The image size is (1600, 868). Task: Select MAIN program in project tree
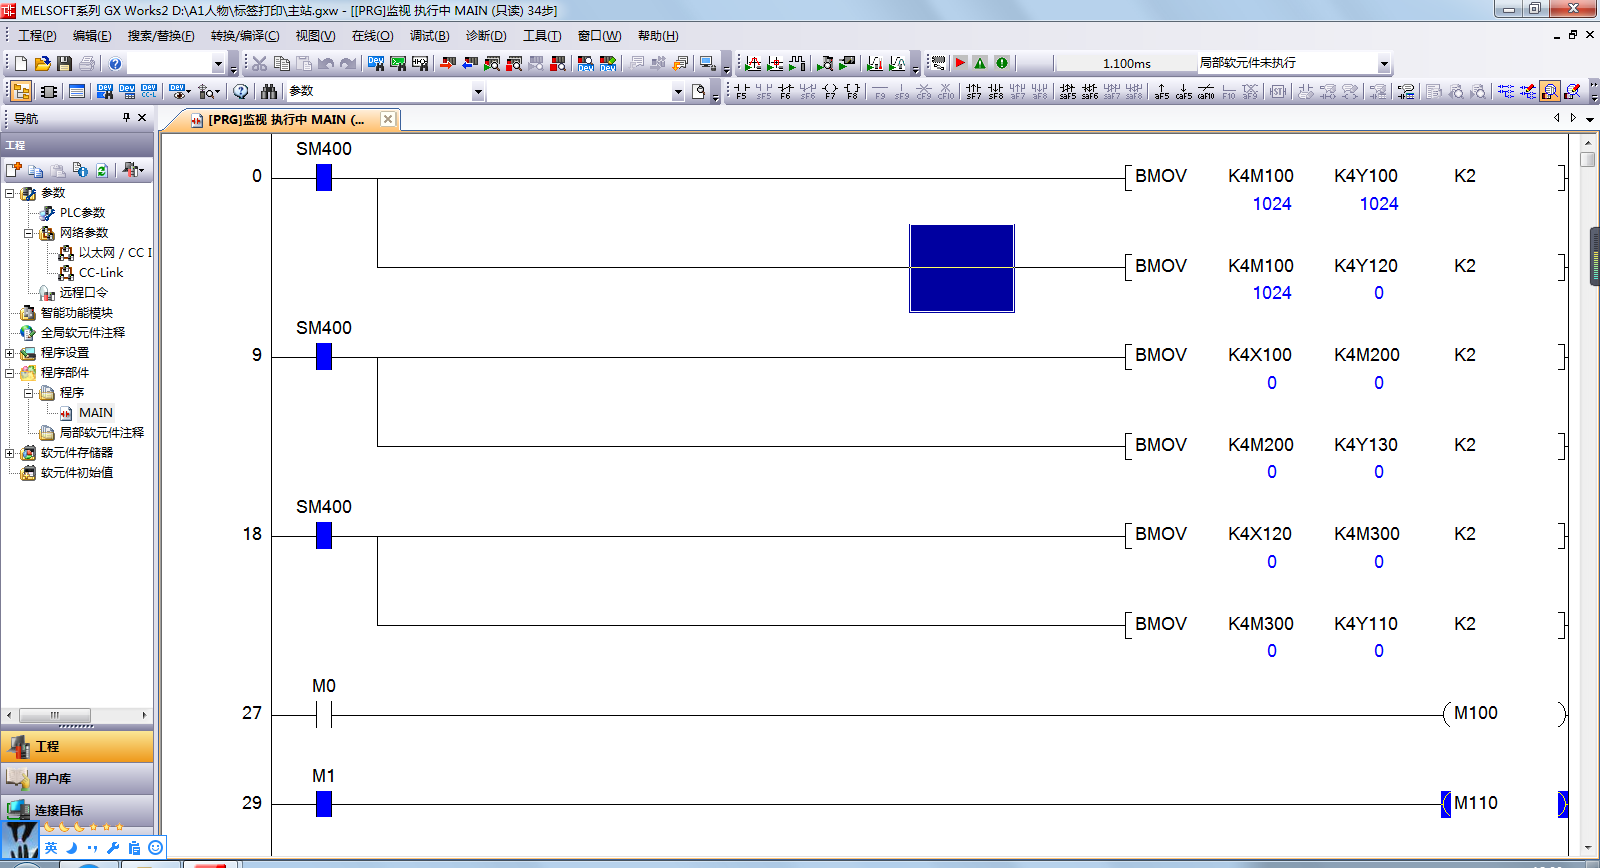click(x=95, y=413)
